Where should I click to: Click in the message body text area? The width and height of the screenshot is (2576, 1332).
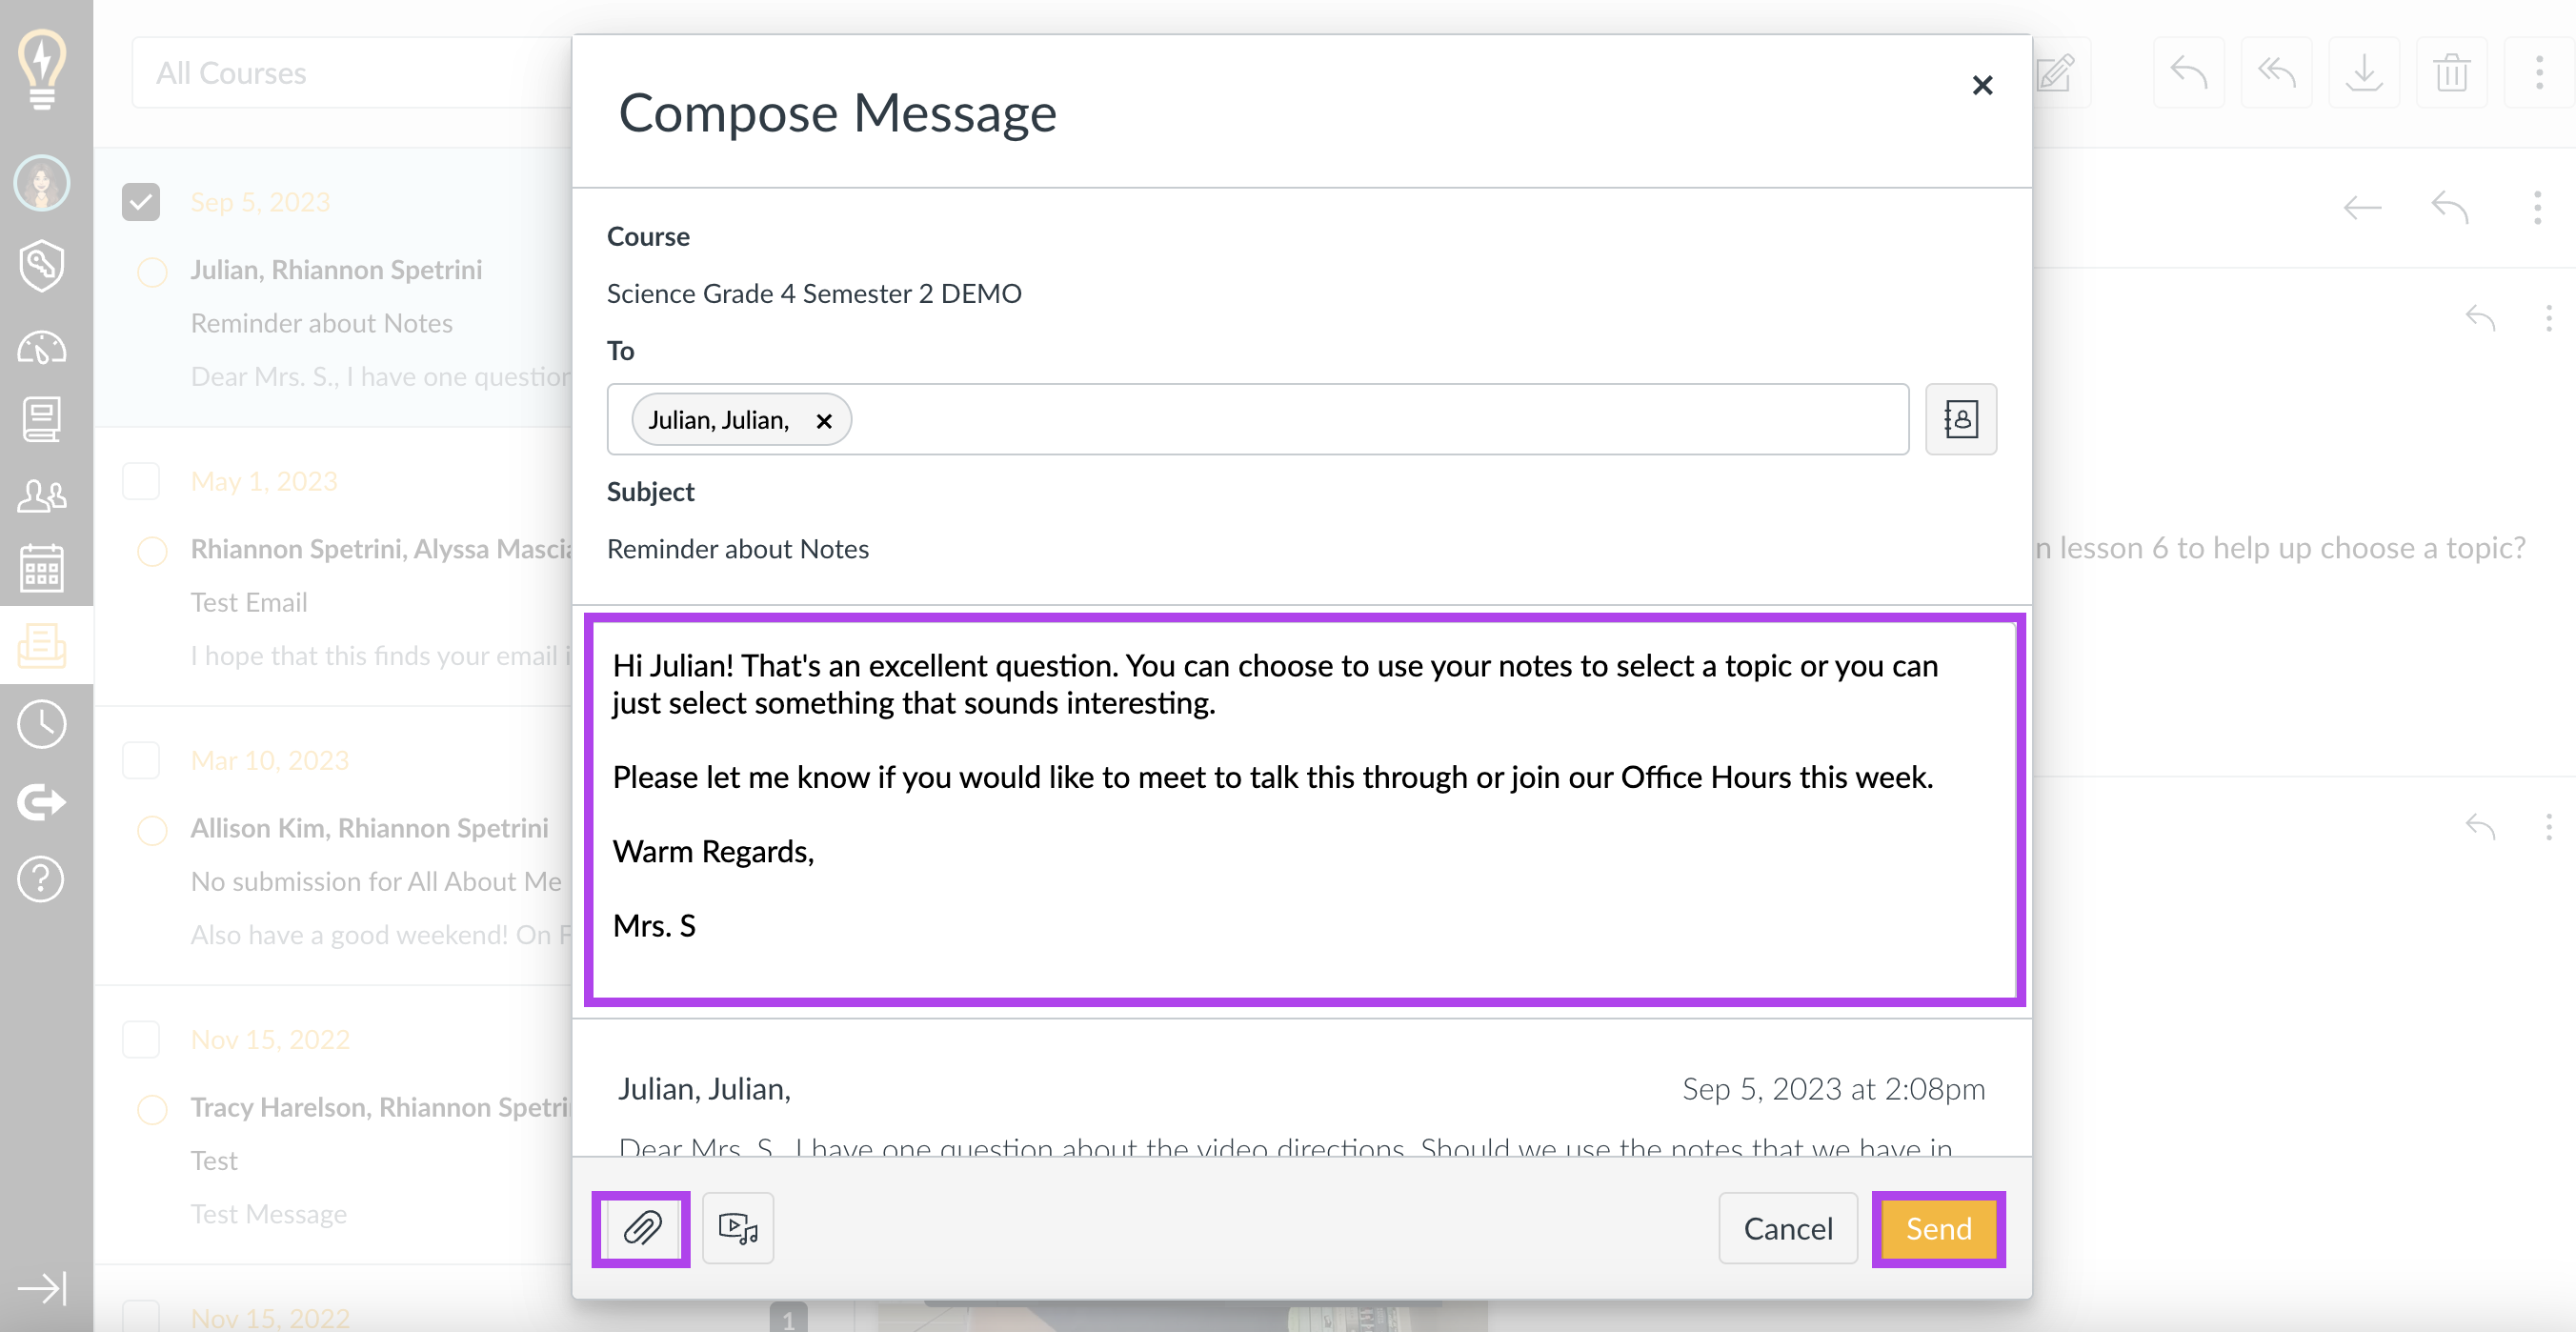coord(1304,809)
